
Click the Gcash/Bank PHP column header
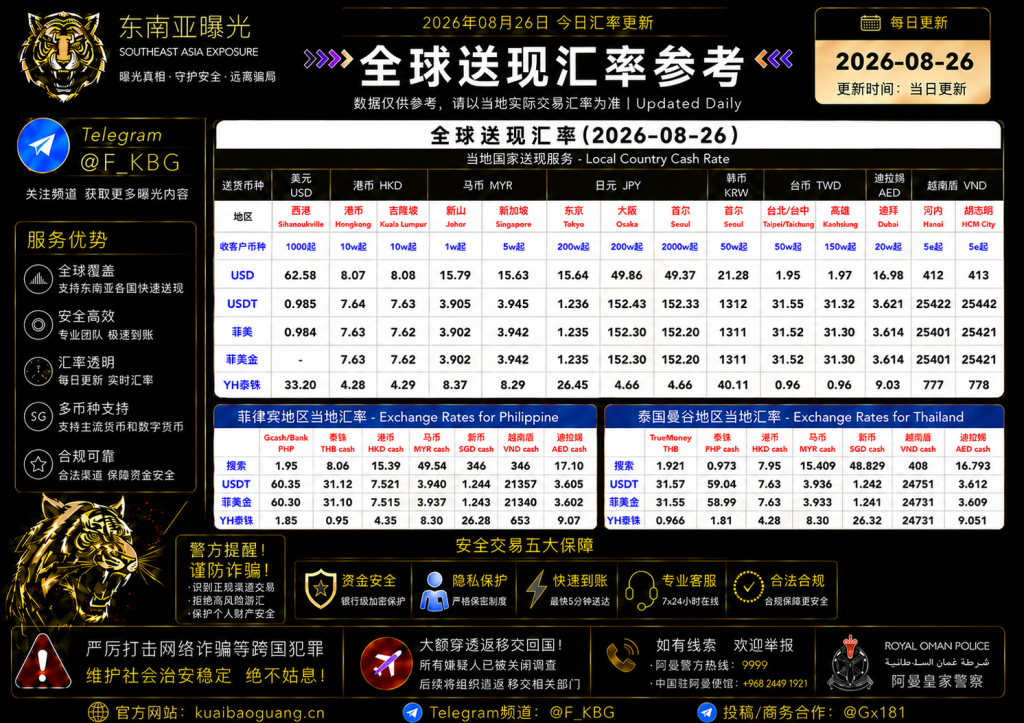(x=286, y=443)
